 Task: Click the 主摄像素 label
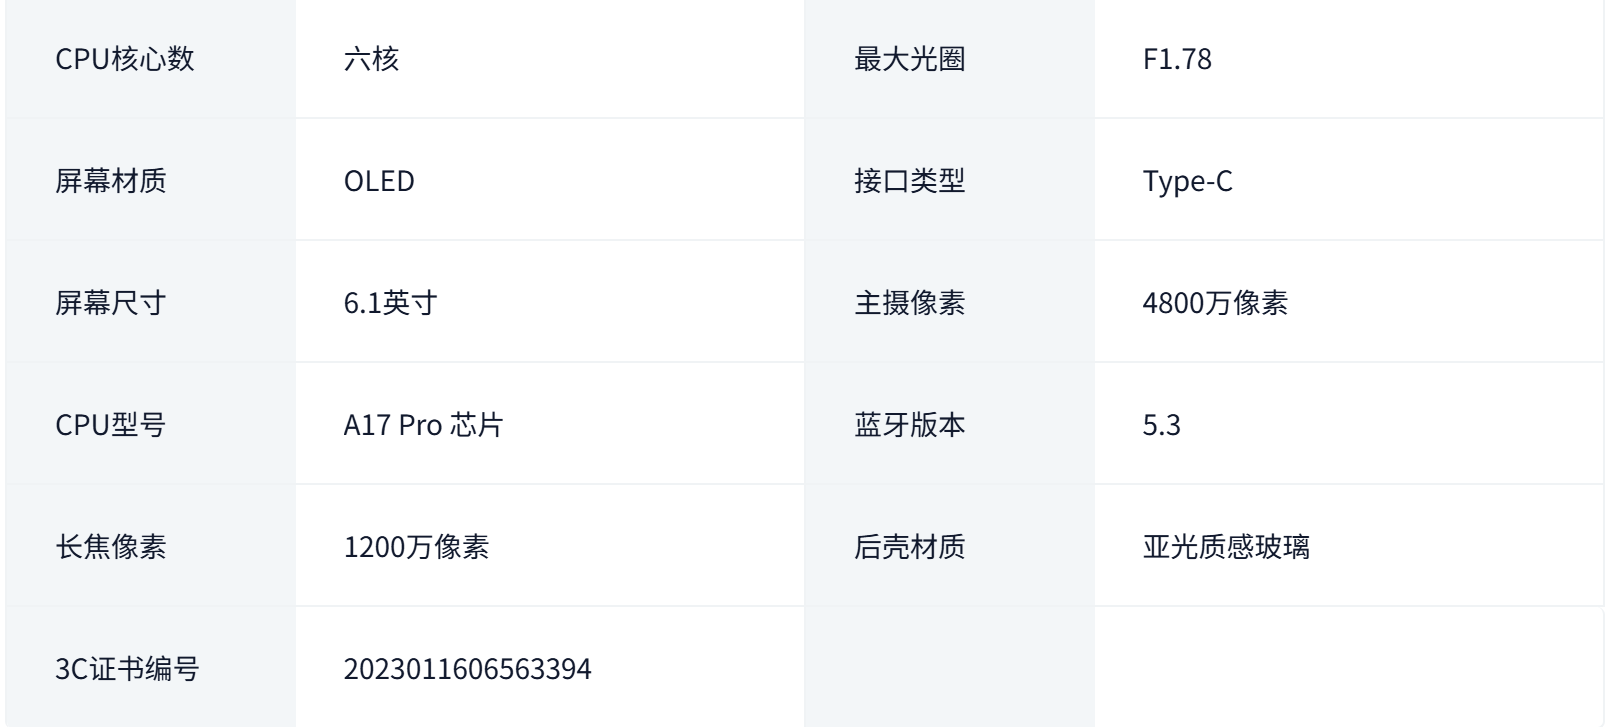point(909,303)
